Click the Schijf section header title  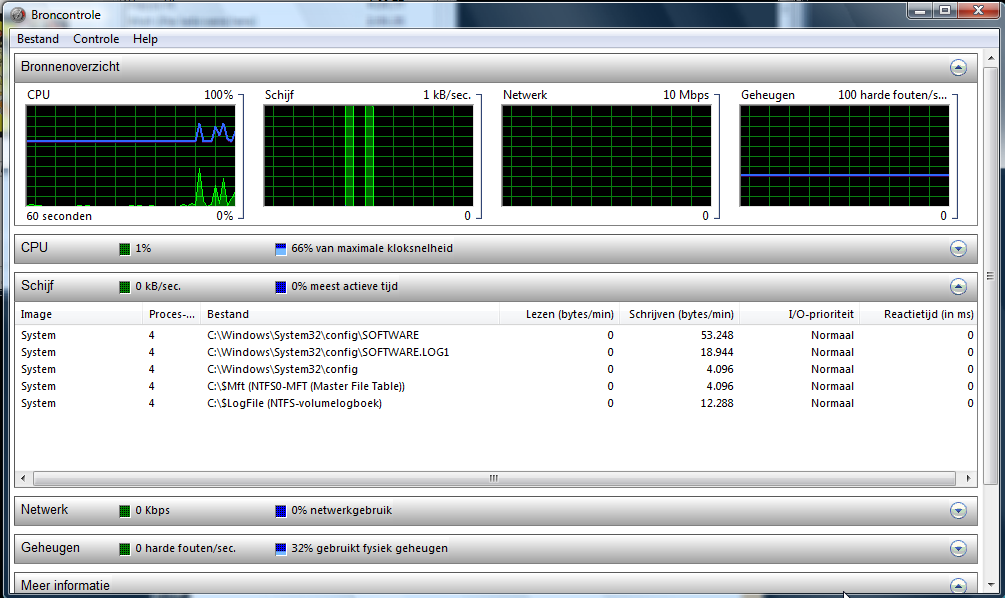click(37, 286)
